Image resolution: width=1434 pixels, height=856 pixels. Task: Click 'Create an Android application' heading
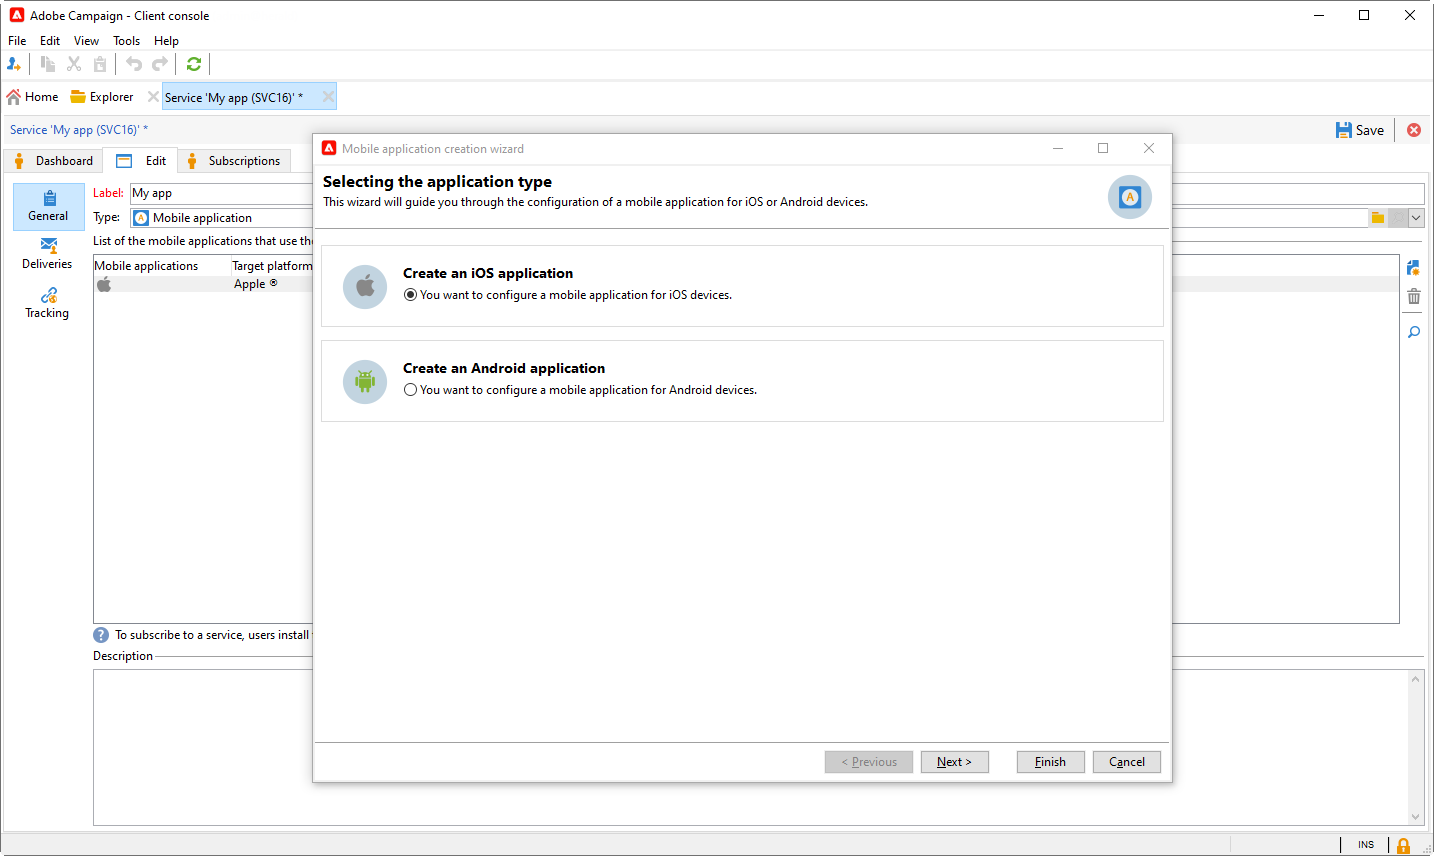[504, 368]
